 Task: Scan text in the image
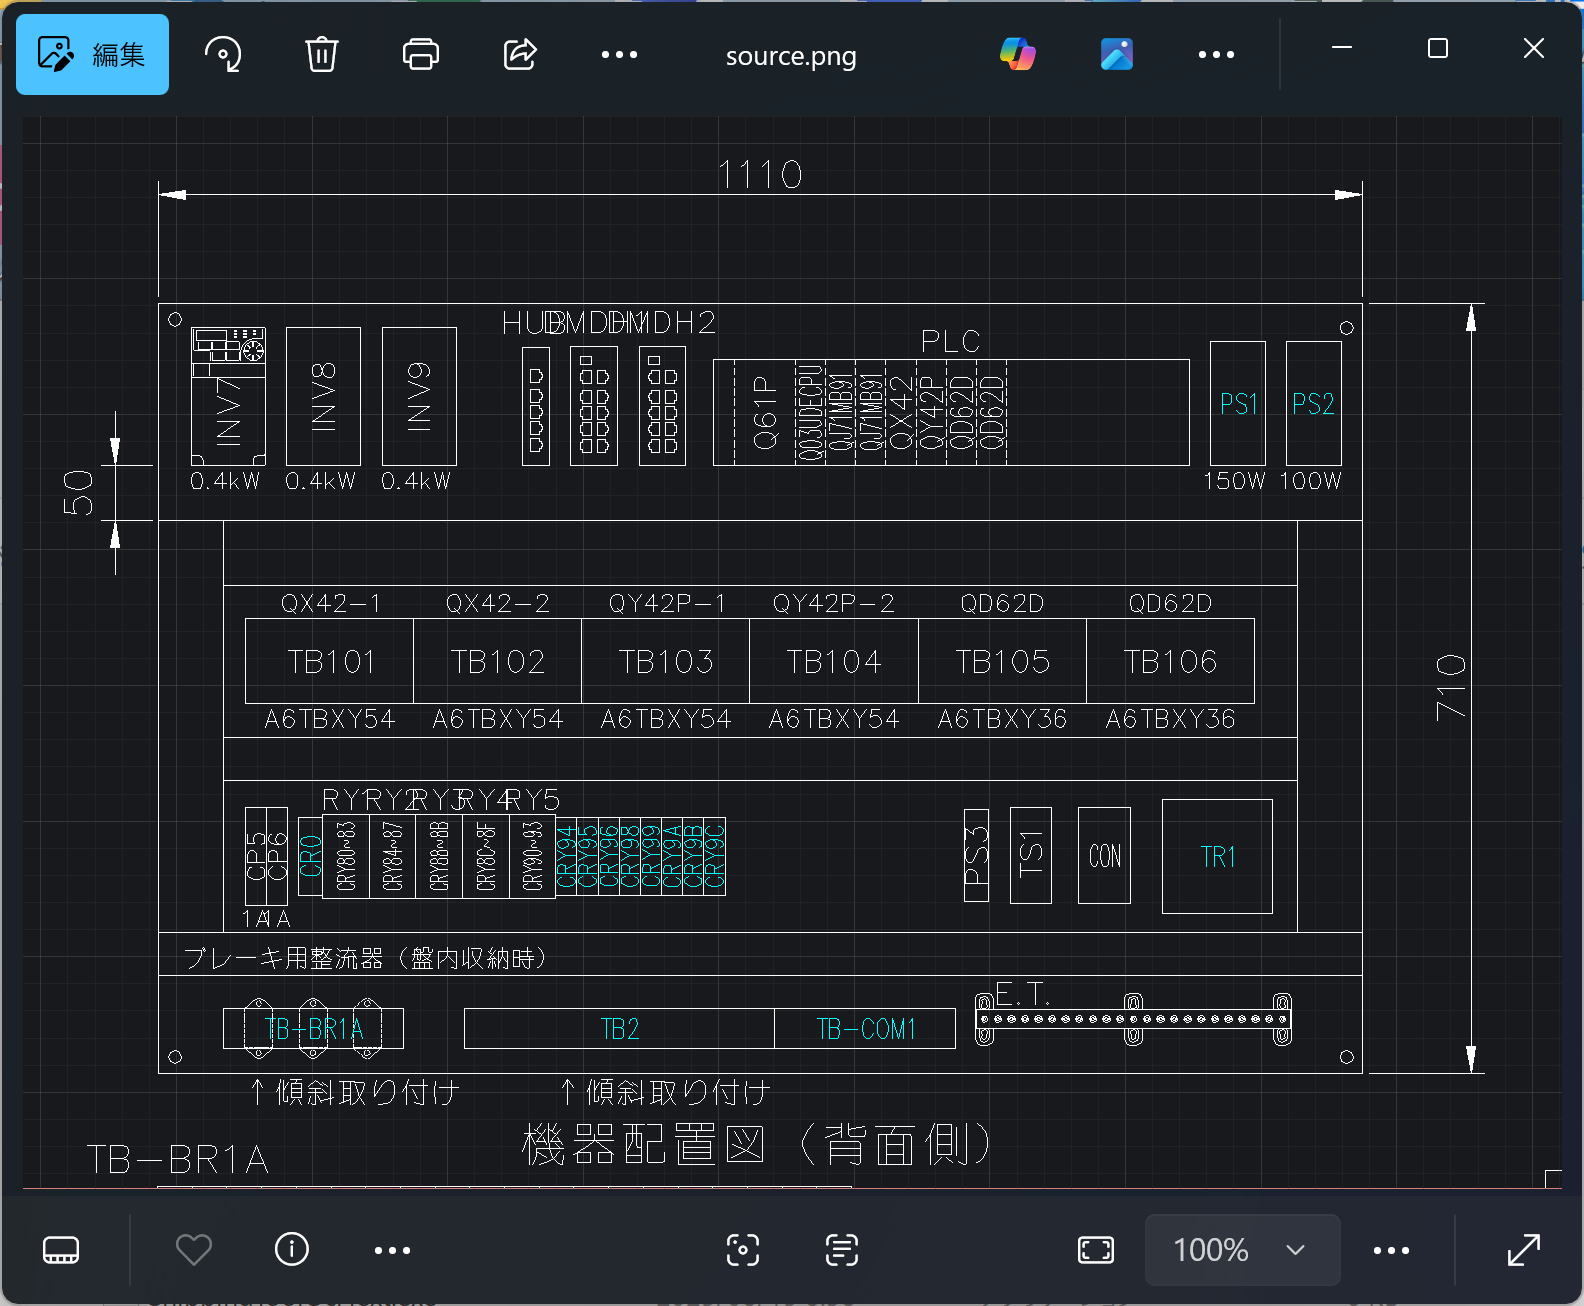coord(842,1250)
